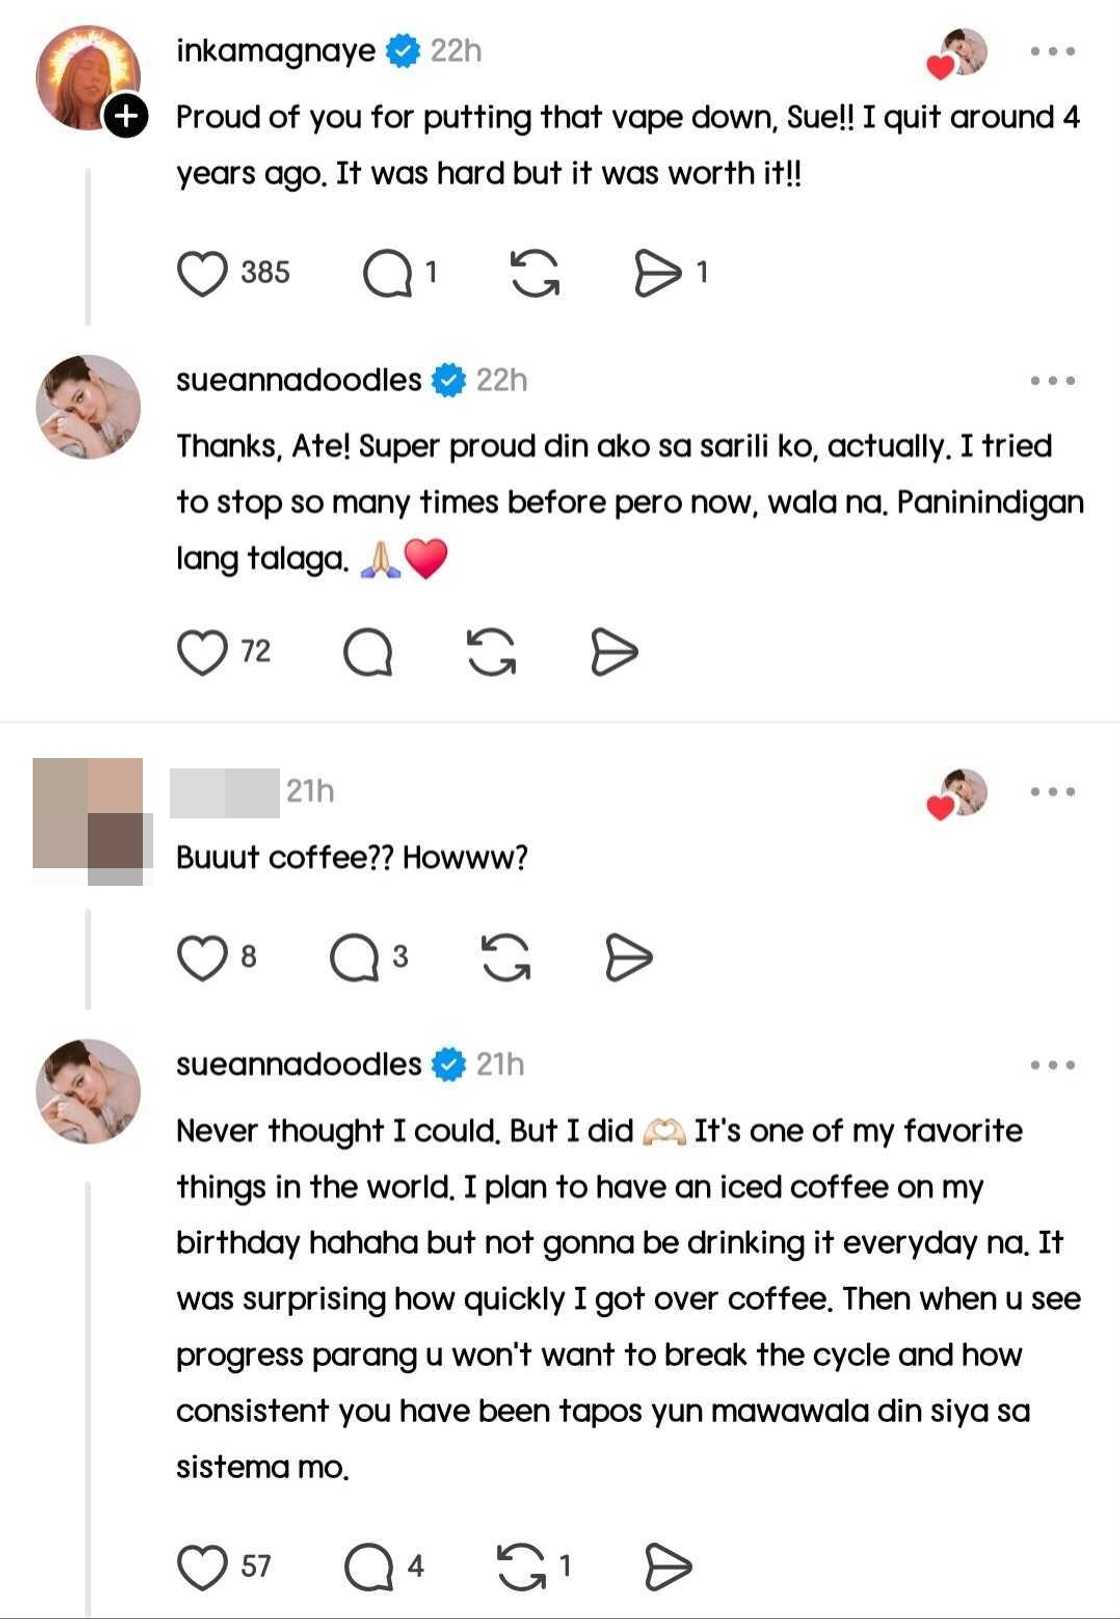This screenshot has height=1619, width=1120.
Task: Repost the 'Buuut coffee??' comment
Action: (506, 957)
